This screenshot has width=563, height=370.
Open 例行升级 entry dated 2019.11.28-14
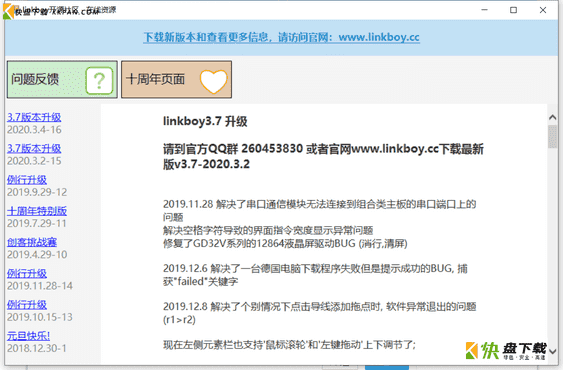click(x=27, y=273)
